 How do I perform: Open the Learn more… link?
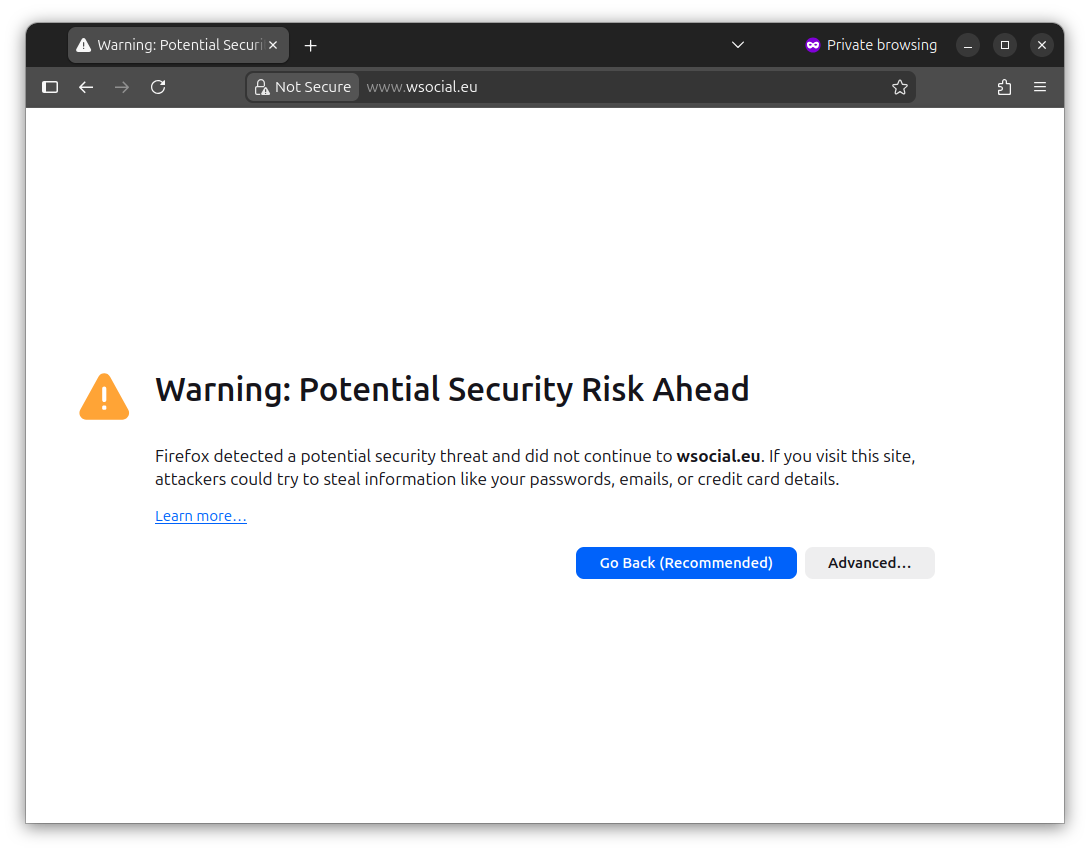[x=201, y=516]
